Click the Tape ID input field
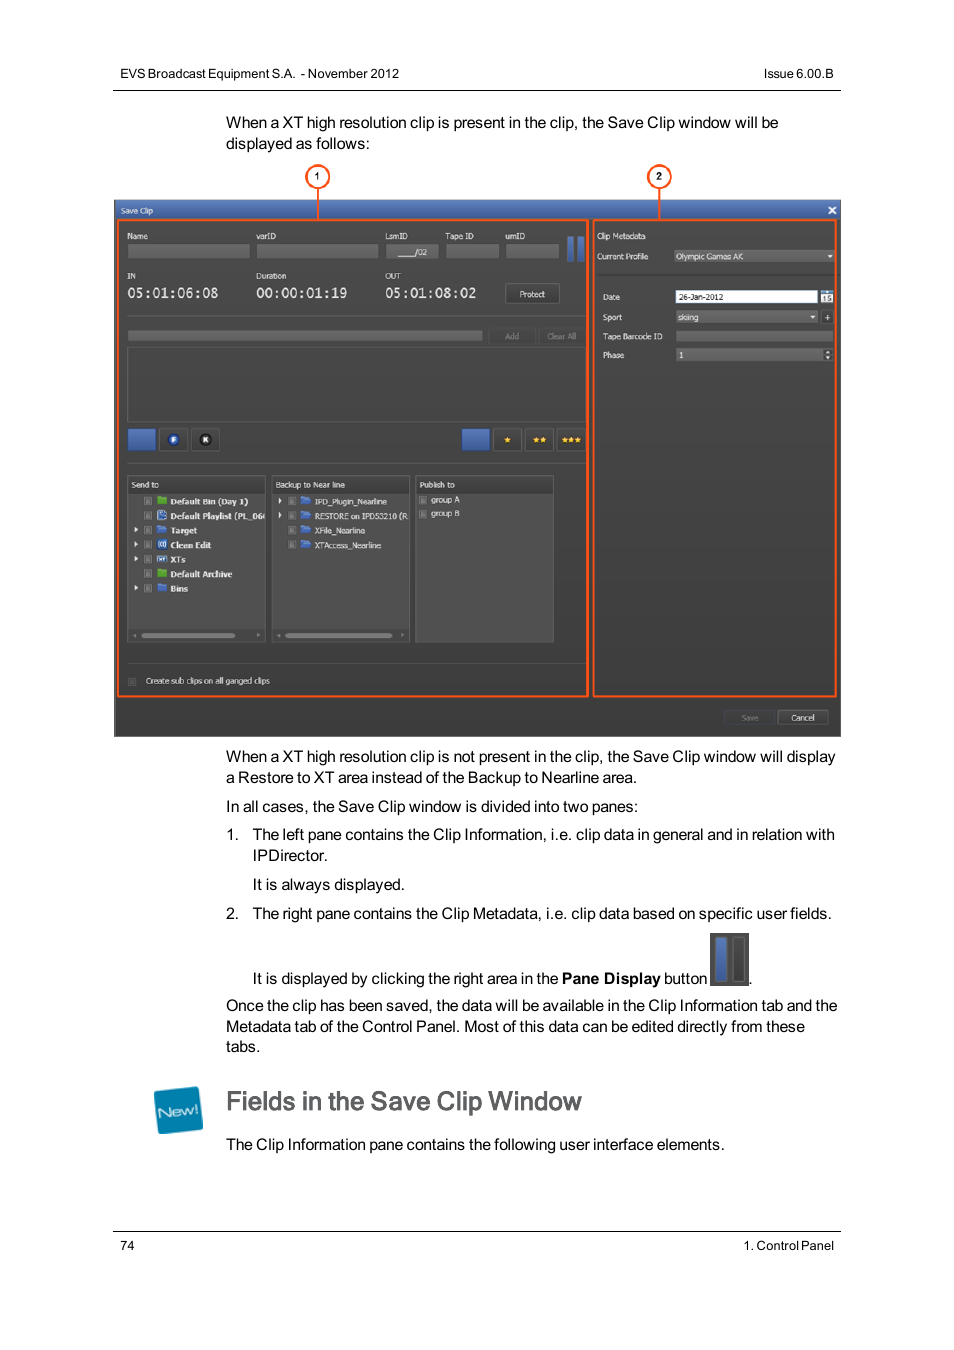The height and width of the screenshot is (1350, 954). point(472,251)
